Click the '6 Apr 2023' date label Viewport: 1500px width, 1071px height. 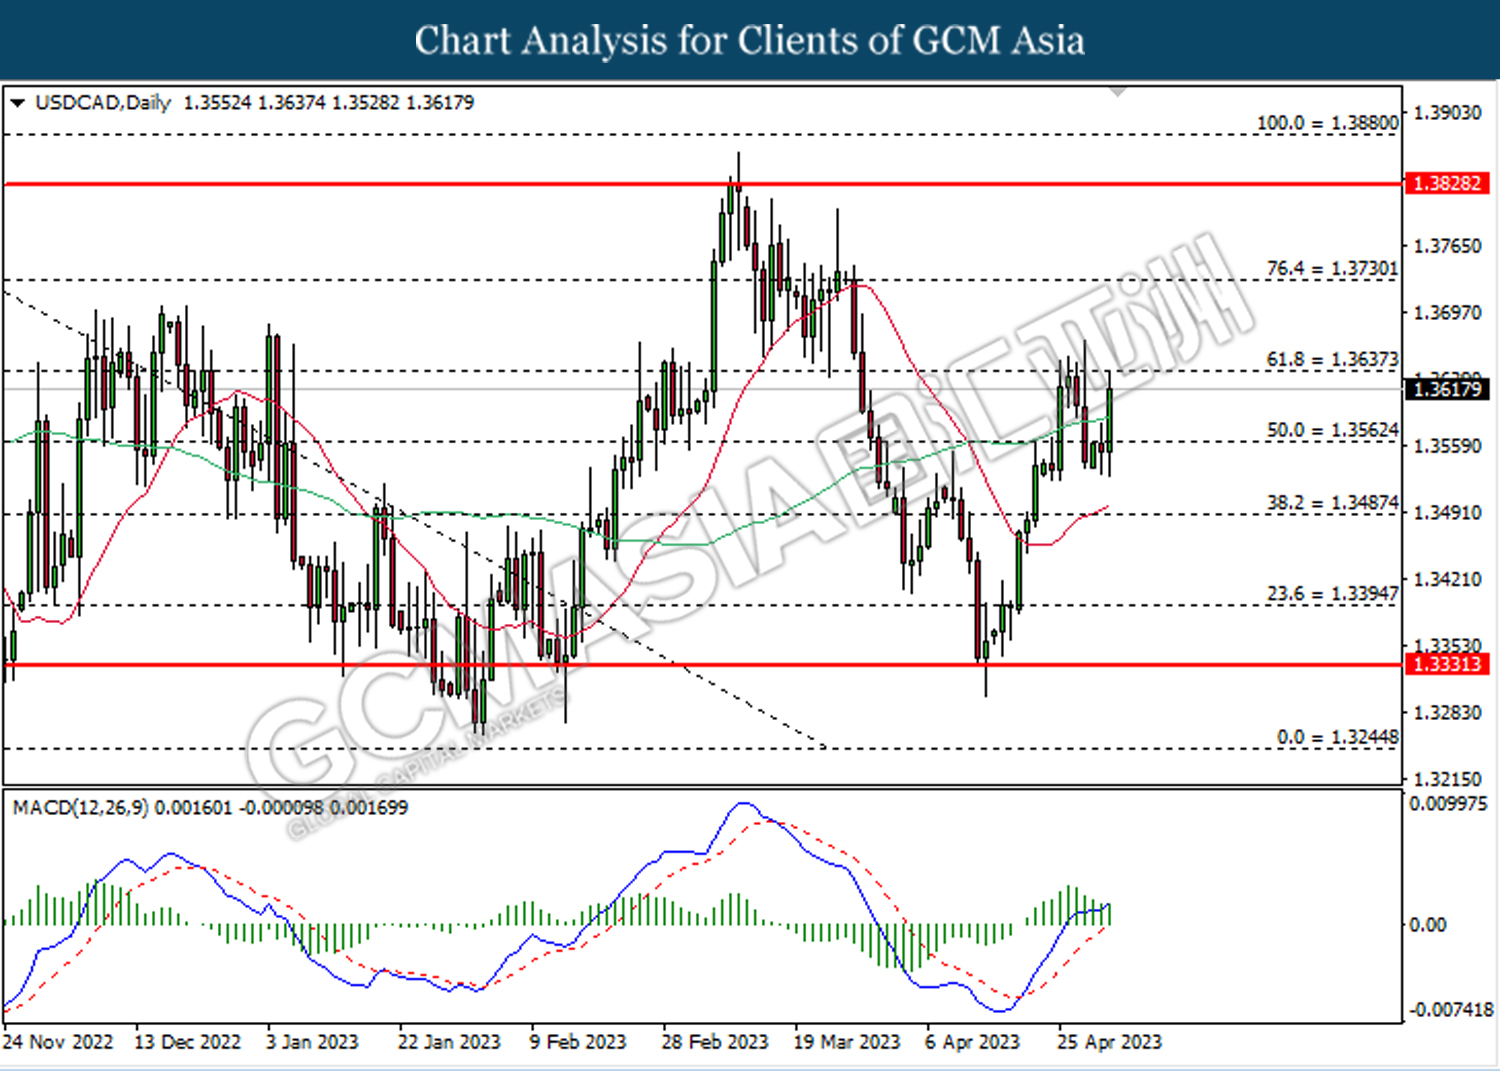pos(972,1042)
